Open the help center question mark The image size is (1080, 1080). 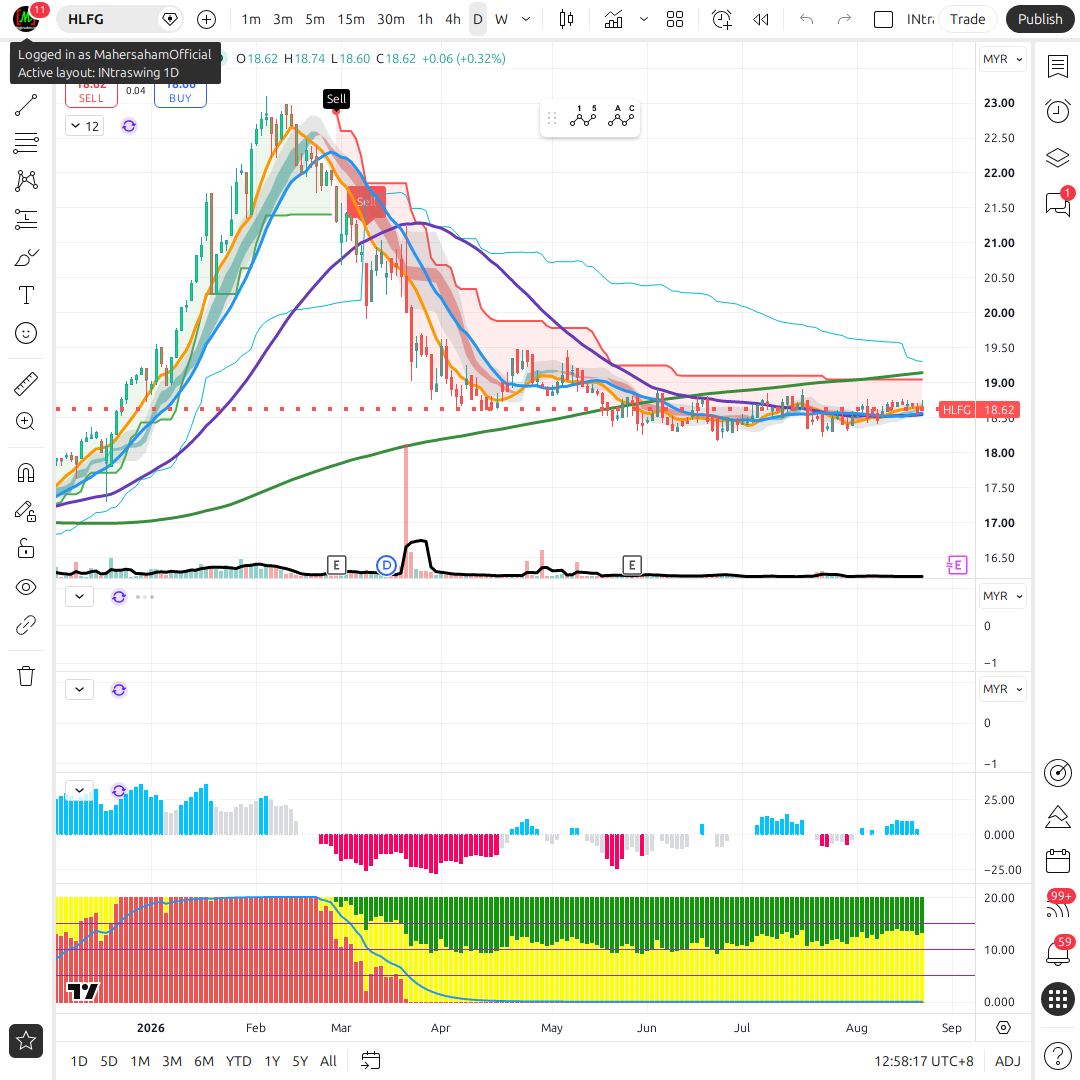(x=1057, y=1055)
